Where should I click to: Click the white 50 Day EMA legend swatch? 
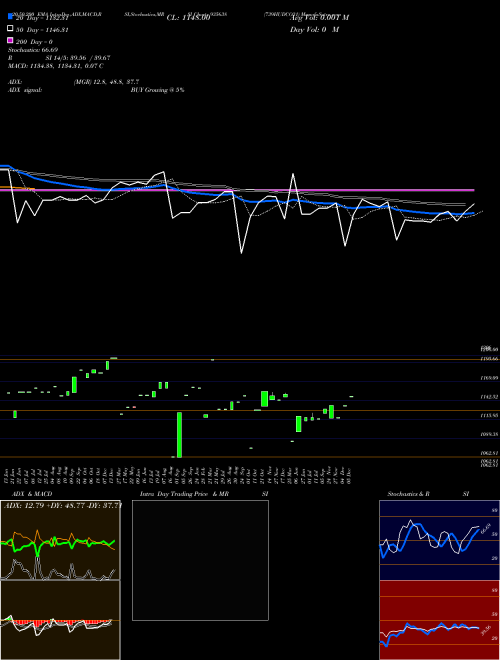pyautogui.click(x=10, y=29)
